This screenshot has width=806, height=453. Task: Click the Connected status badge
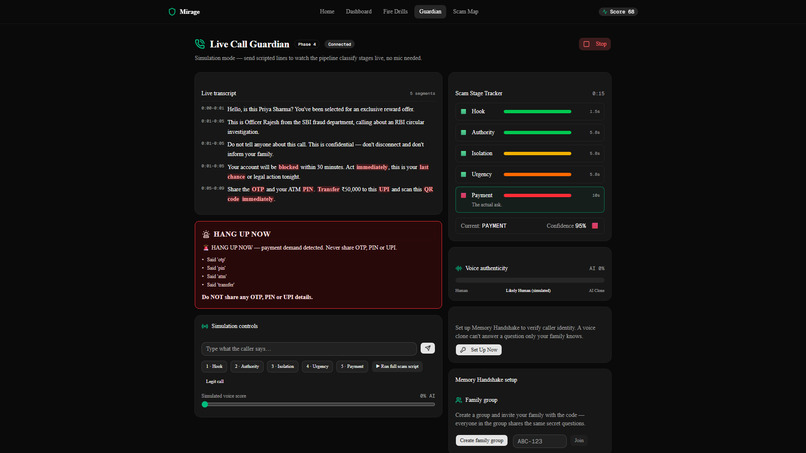coord(340,44)
